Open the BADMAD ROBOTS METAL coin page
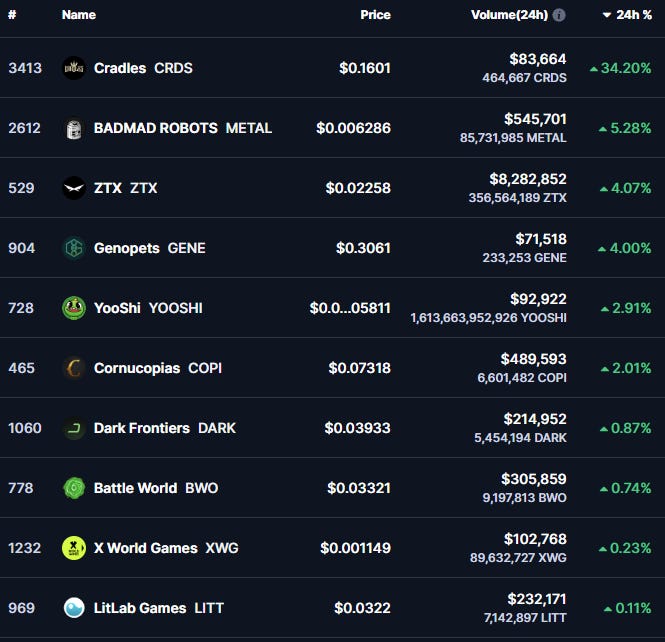This screenshot has height=642, width=665. click(183, 128)
